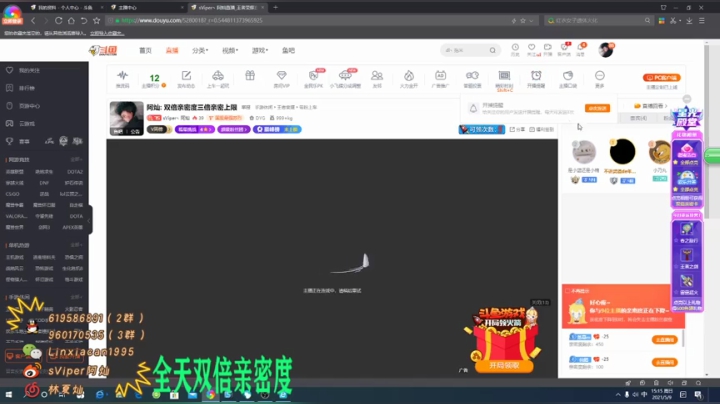Reload the page with browser refresh icon
The width and height of the screenshot is (720, 404).
[x=58, y=21]
